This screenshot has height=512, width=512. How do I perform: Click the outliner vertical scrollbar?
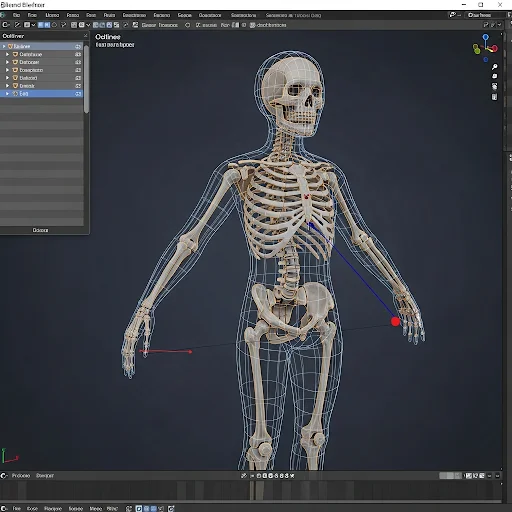(87, 79)
